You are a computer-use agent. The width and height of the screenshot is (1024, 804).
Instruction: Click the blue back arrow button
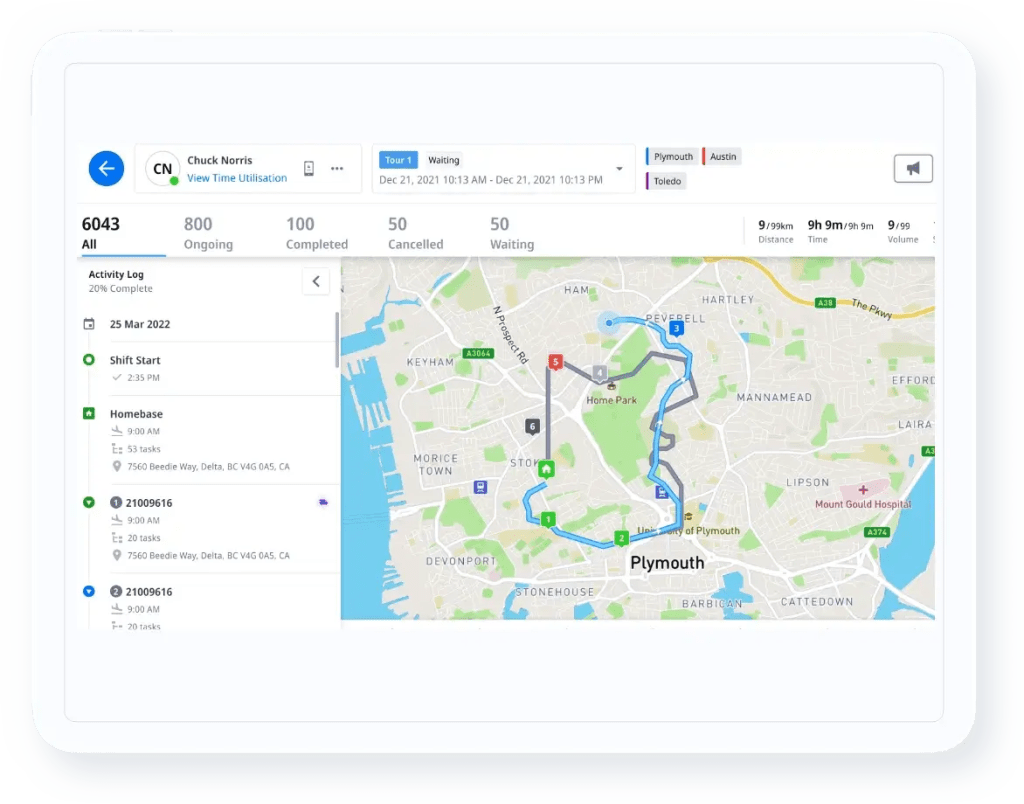click(105, 168)
